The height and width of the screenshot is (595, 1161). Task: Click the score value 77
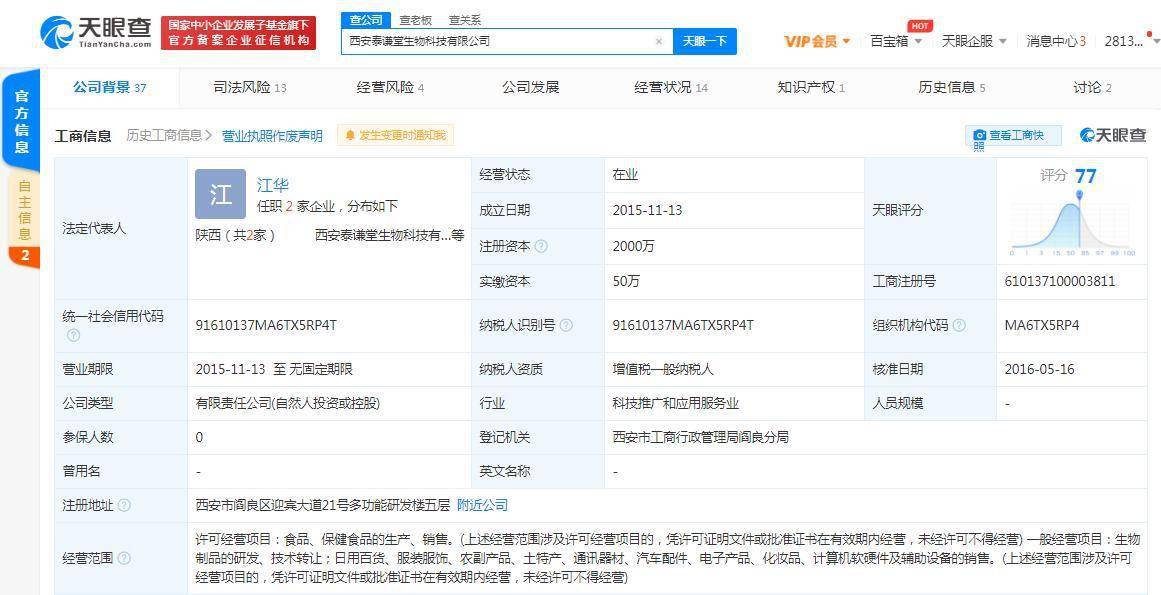(x=1085, y=176)
